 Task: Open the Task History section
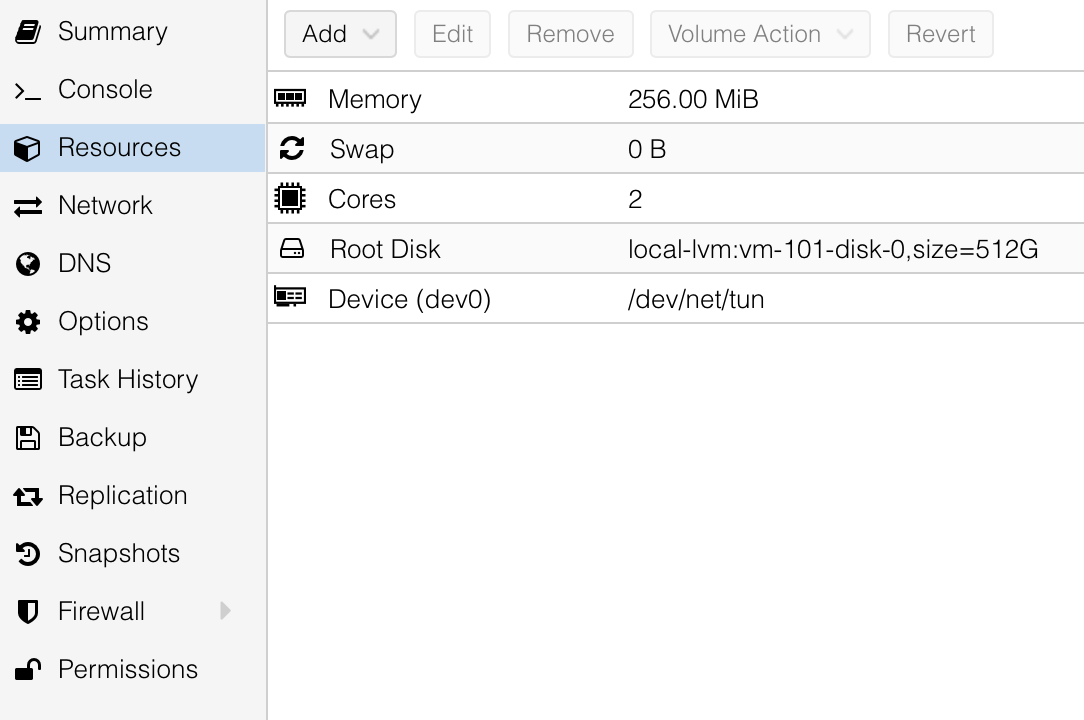tap(127, 380)
